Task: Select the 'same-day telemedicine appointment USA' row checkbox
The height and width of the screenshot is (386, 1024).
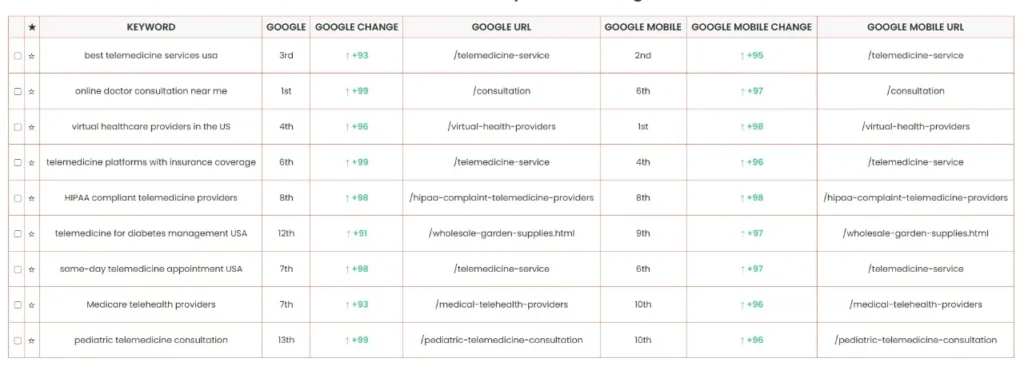Action: [18, 270]
